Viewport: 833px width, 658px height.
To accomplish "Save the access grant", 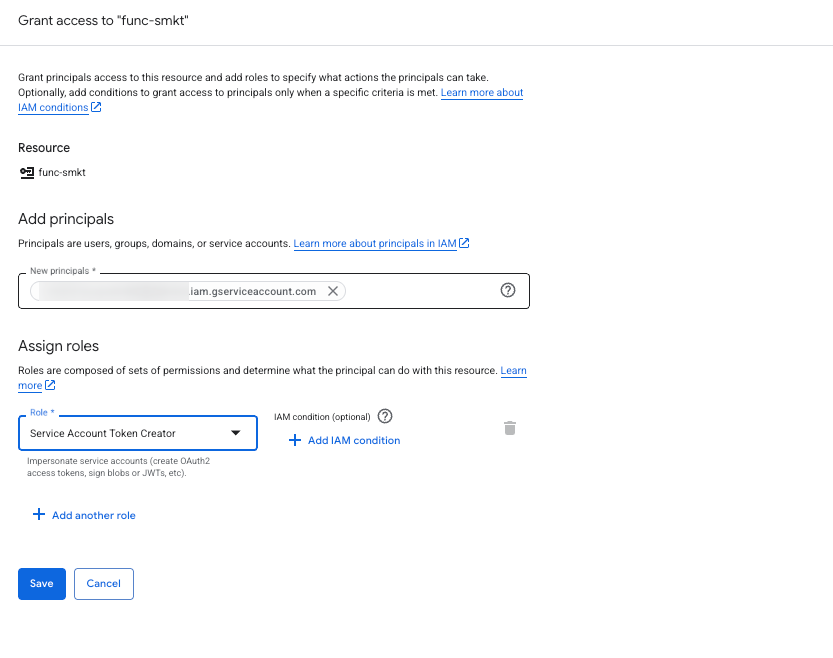I will (42, 584).
